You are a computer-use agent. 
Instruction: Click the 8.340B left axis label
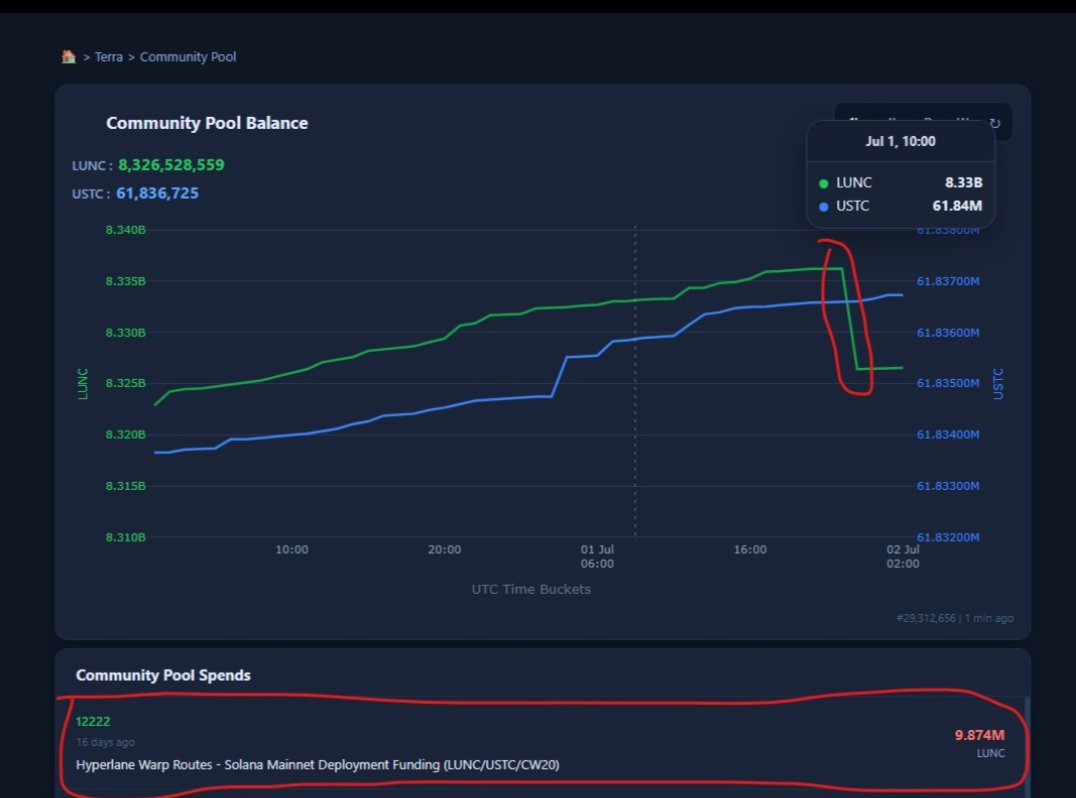click(126, 230)
